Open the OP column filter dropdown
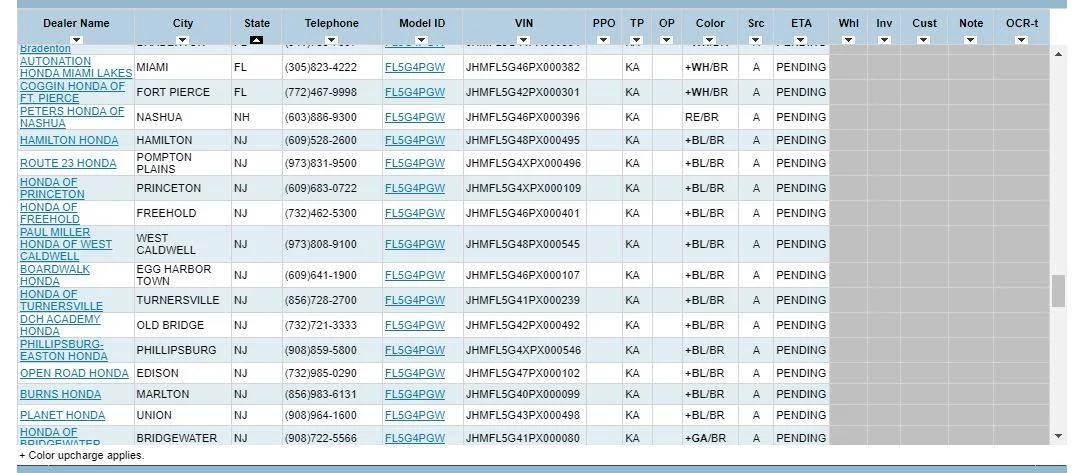Image resolution: width=1082 pixels, height=473 pixels. (x=667, y=40)
